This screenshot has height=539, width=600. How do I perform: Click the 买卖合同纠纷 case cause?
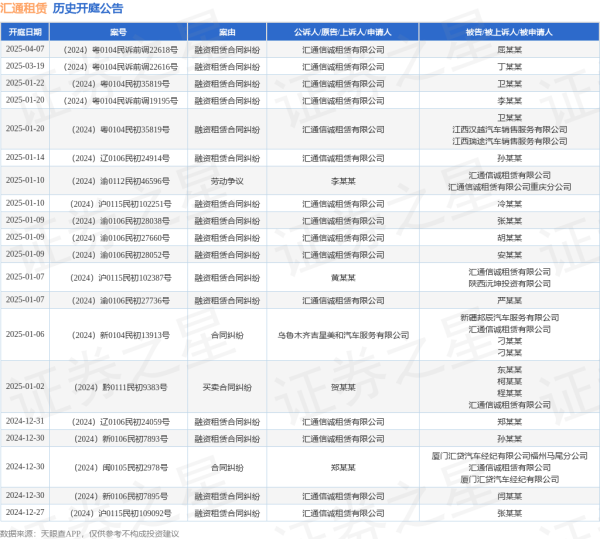point(227,386)
